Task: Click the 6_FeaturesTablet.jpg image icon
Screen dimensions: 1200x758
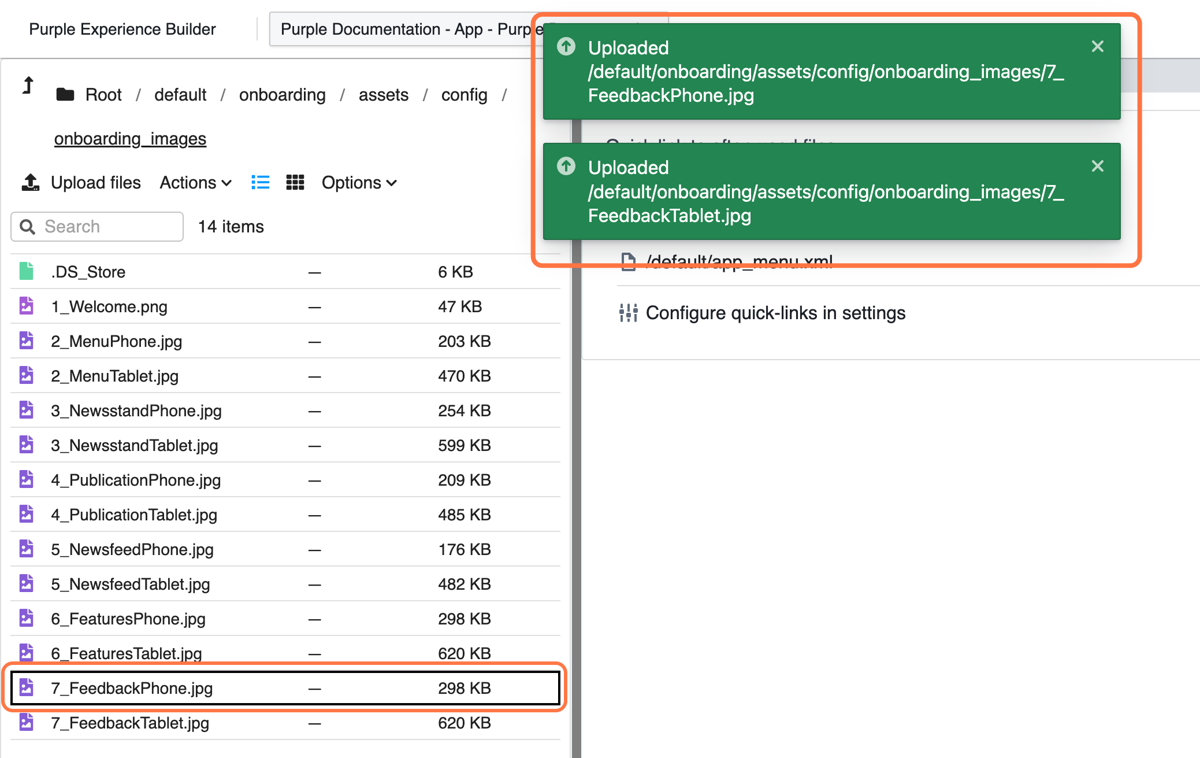Action: point(27,653)
